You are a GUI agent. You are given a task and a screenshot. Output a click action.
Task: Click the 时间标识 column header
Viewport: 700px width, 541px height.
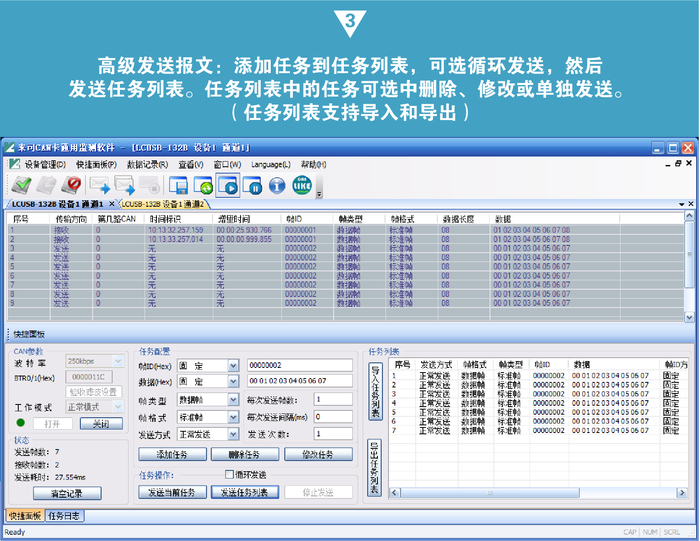179,219
